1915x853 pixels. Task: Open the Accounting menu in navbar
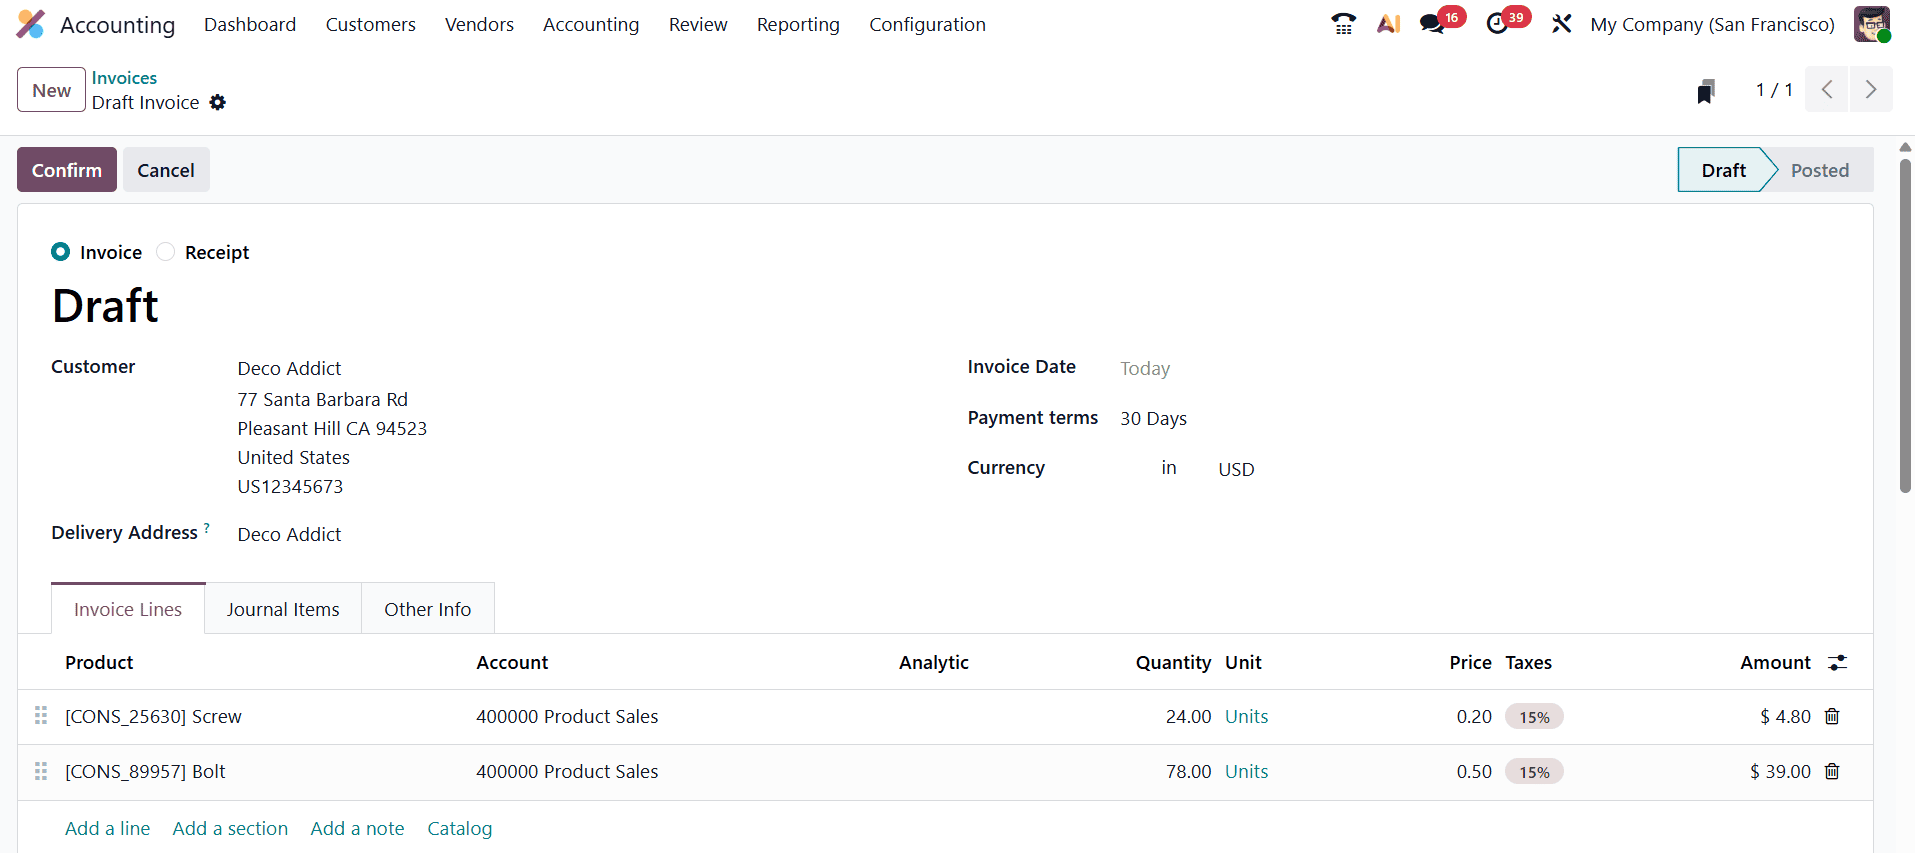[x=591, y=24]
